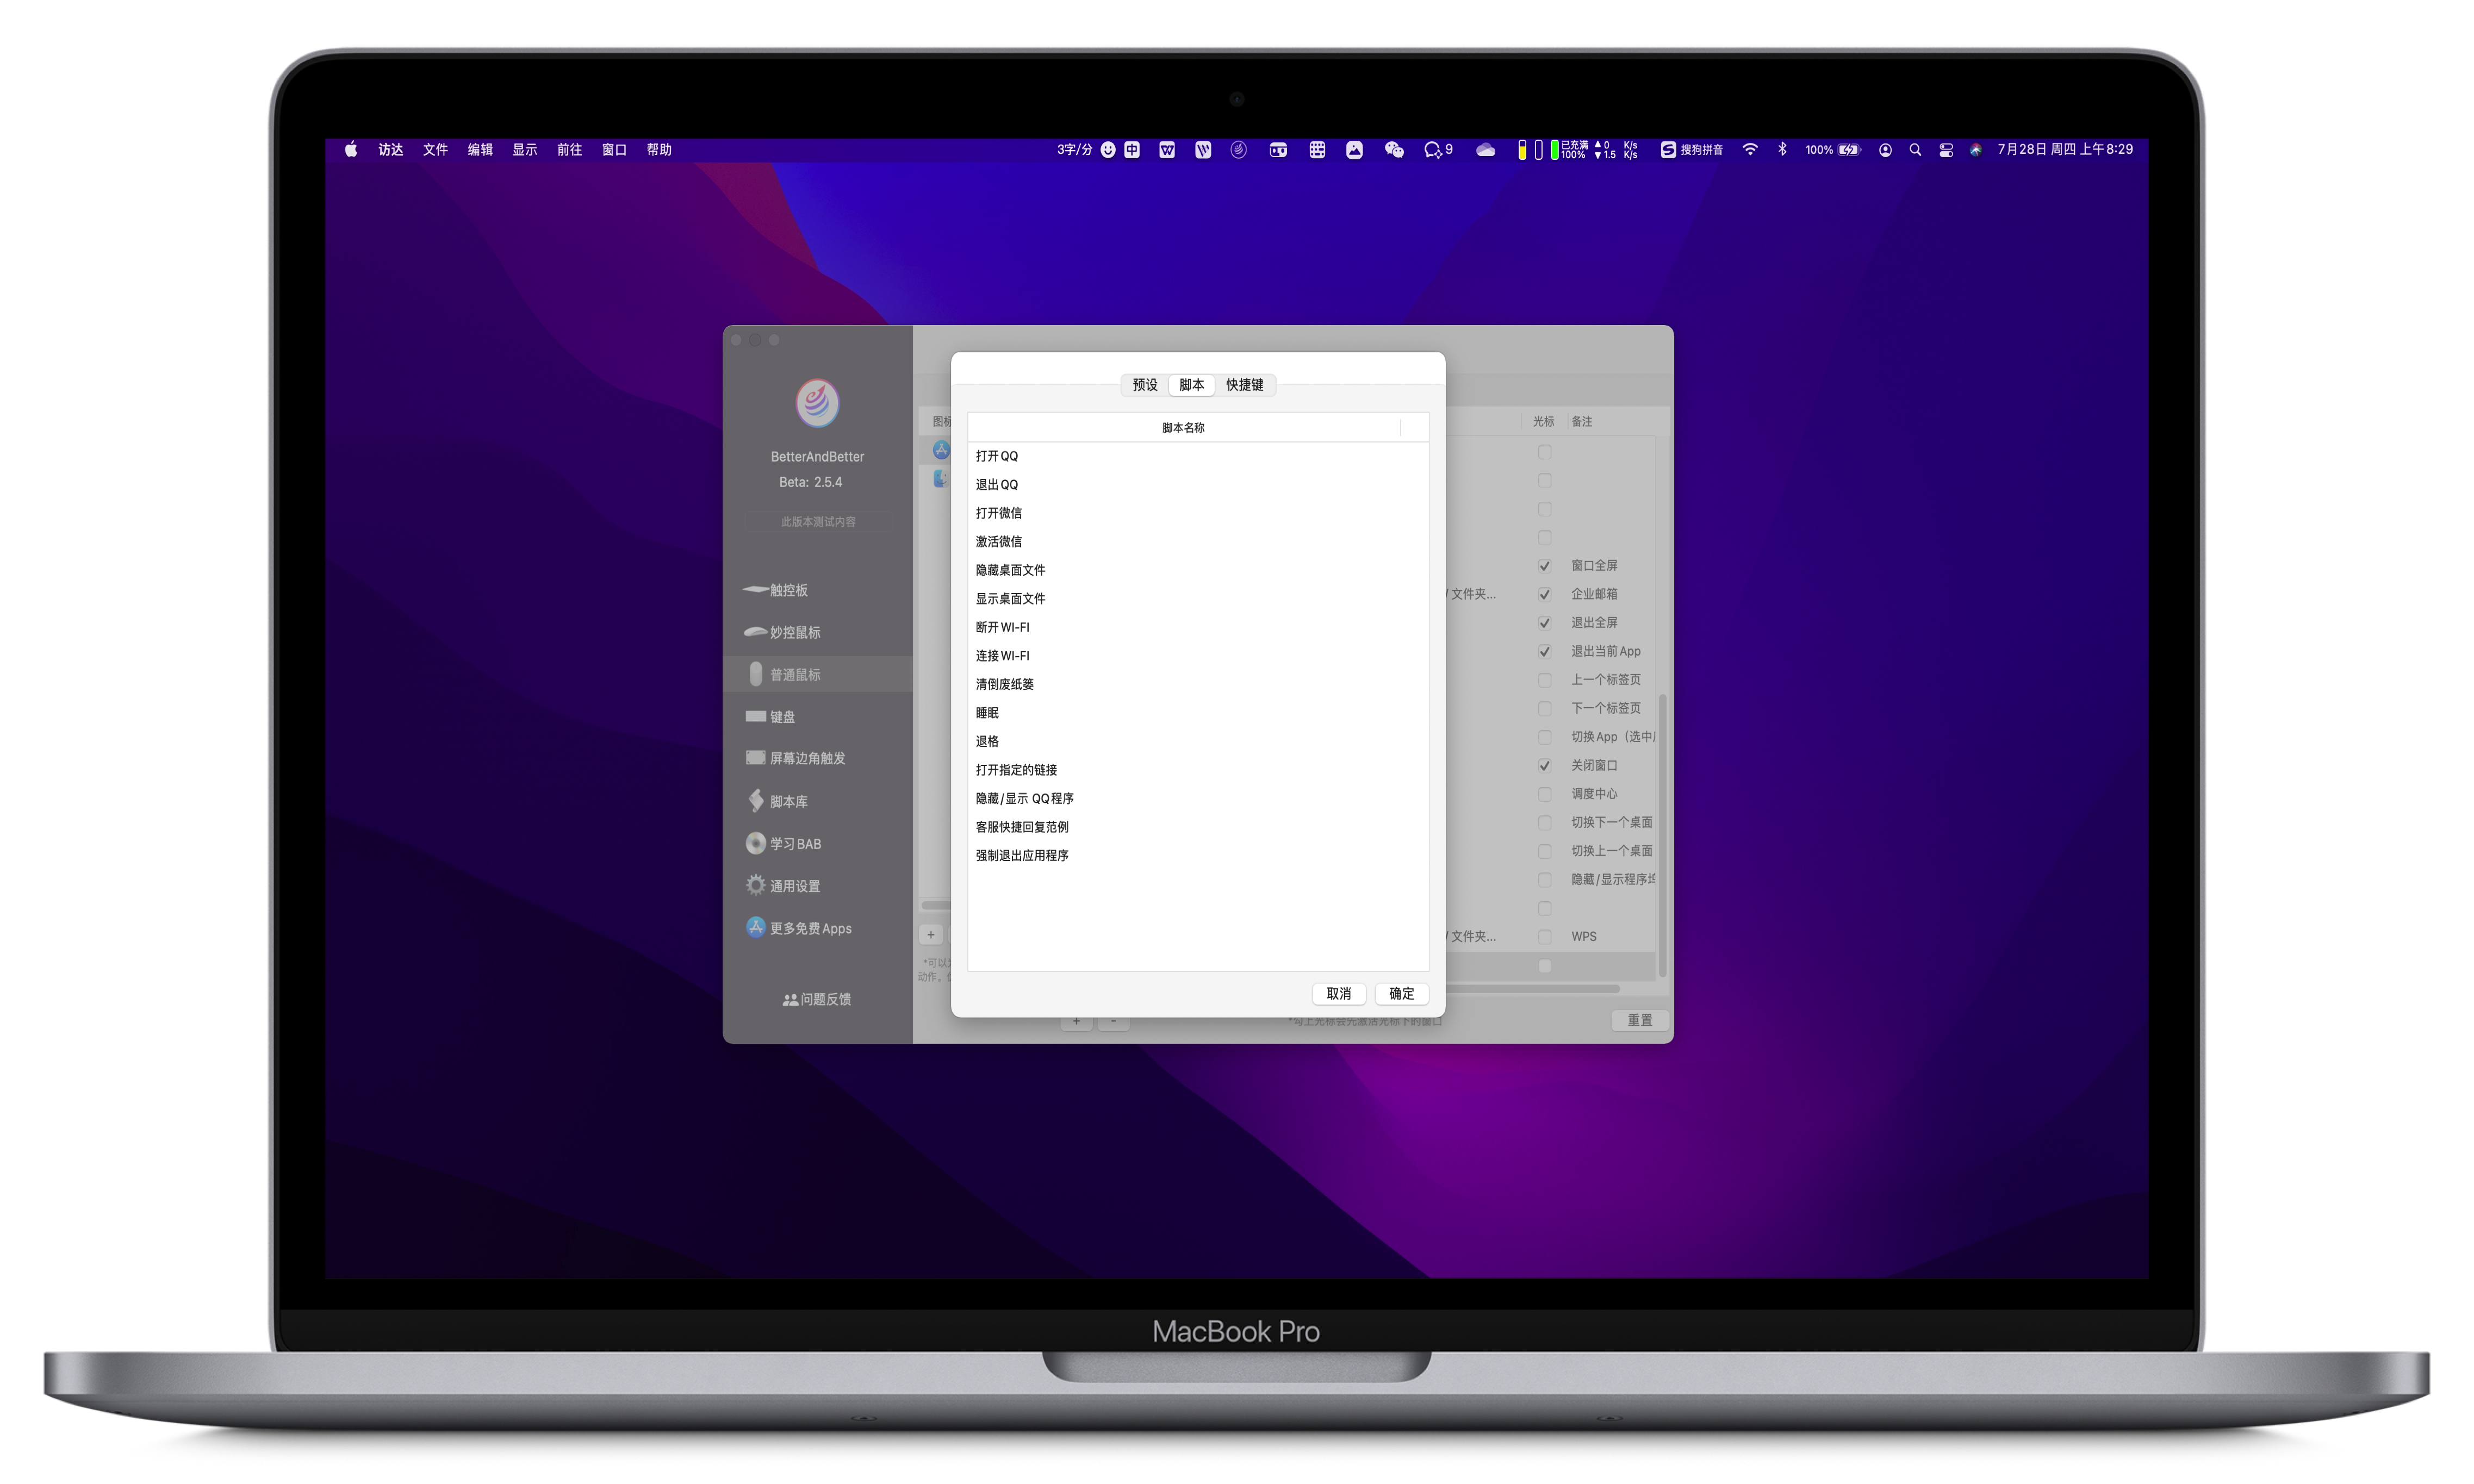Viewport: 2474px width, 1484px height.
Task: Check the 调度中心 checkbox
Action: tap(1545, 794)
